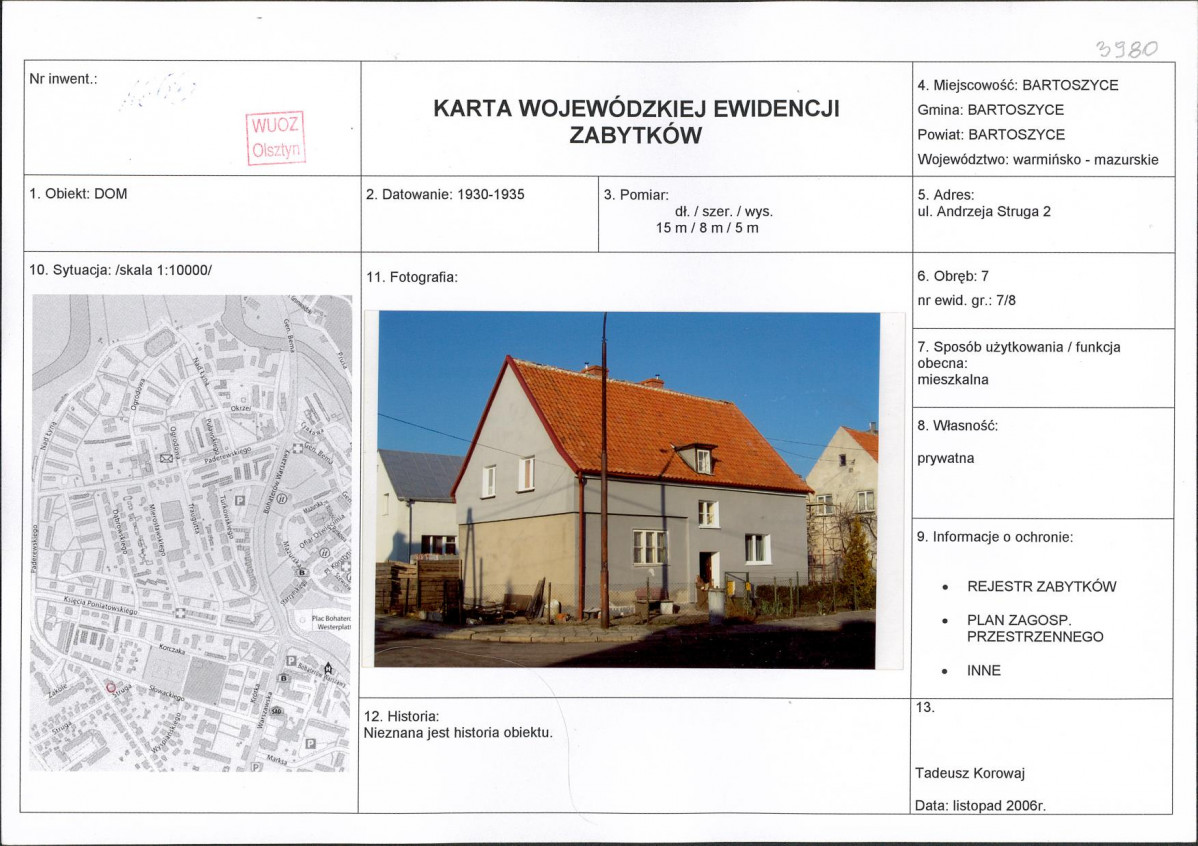Click Województwo: warmińsko - mazurskie
This screenshot has width=1198, height=846.
[1038, 160]
